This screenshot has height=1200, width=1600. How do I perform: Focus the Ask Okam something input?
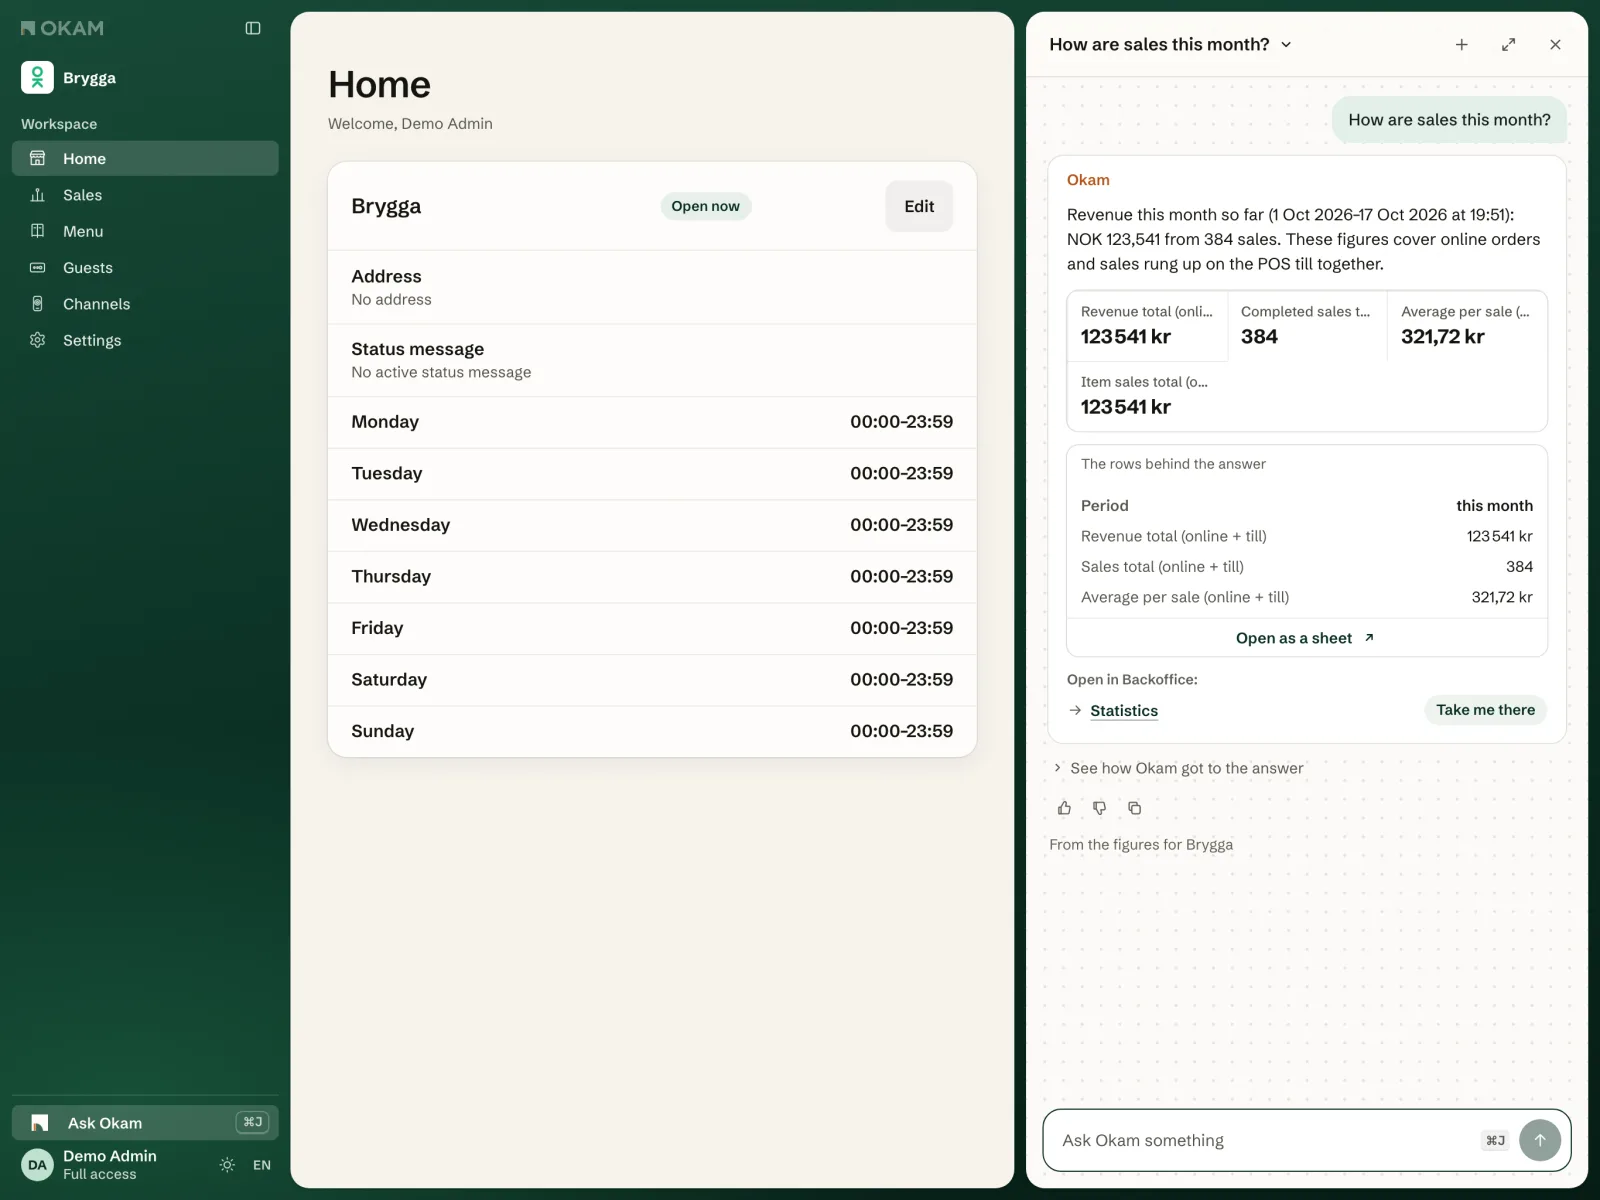coord(1266,1140)
